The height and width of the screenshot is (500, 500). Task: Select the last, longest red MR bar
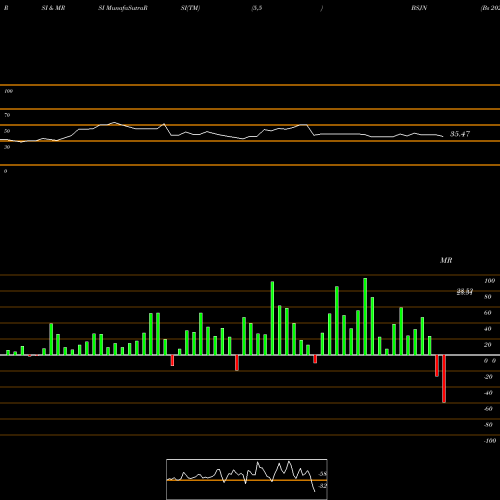[444, 379]
